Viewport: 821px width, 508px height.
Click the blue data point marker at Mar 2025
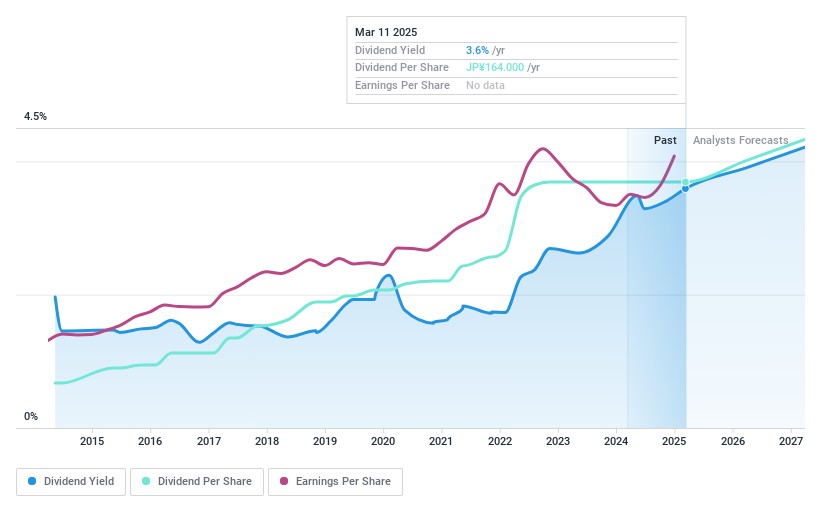[x=686, y=188]
